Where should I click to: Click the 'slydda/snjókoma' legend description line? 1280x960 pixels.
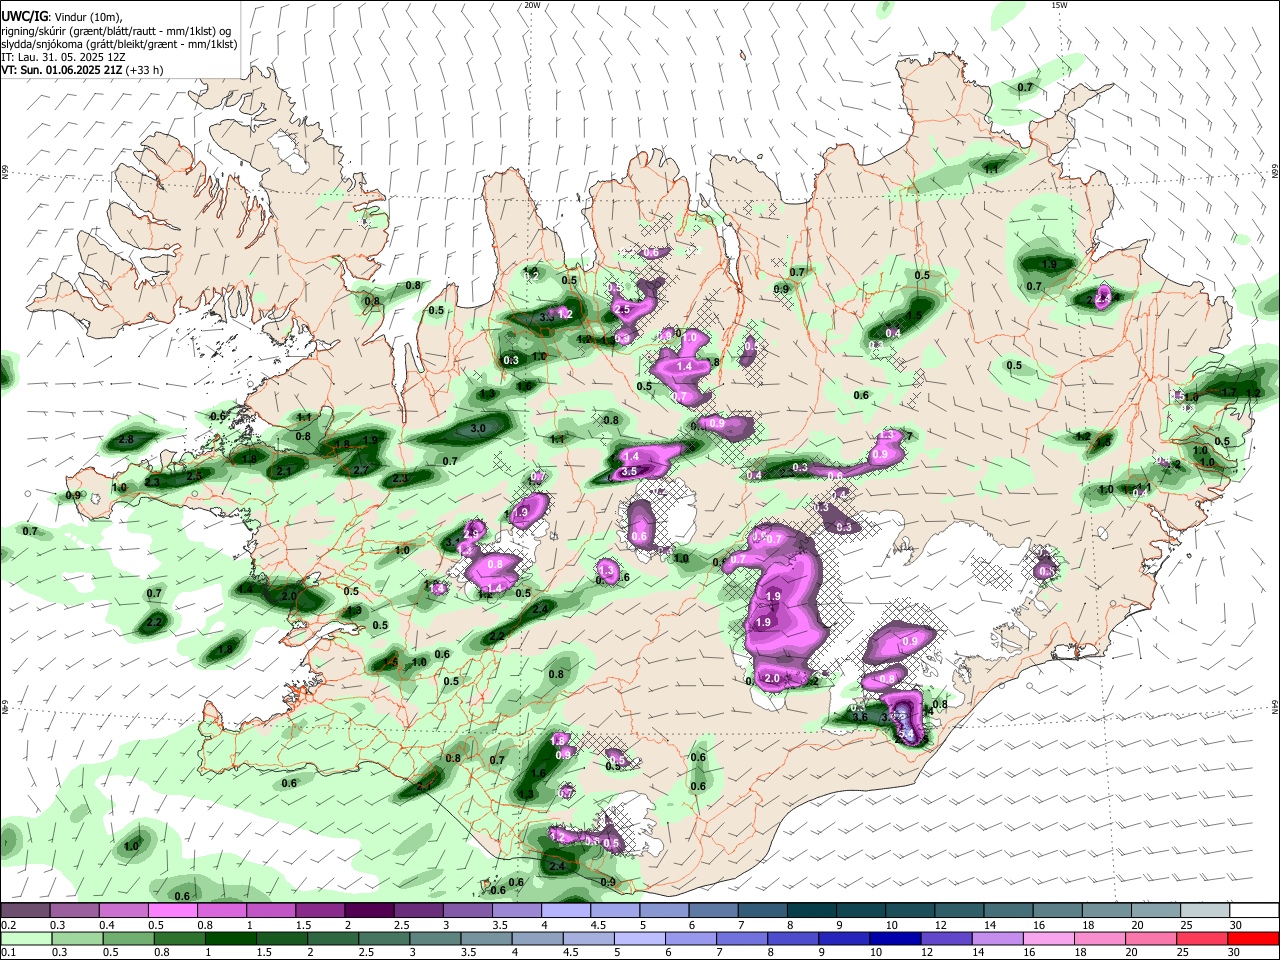119,44
